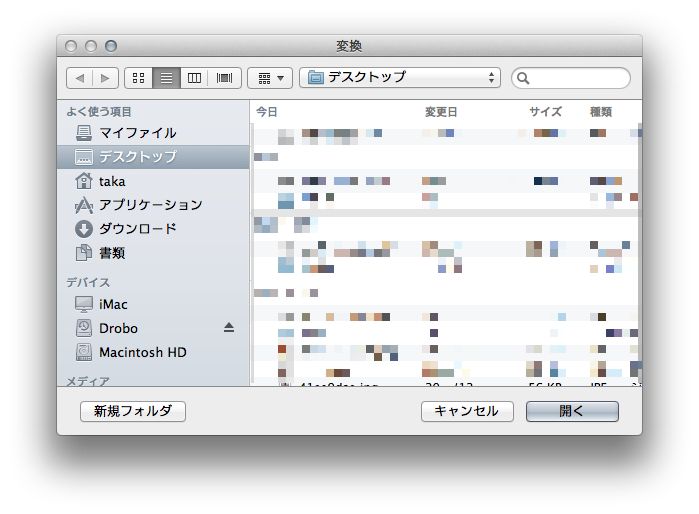Switch to Cover Flow view

pos(225,78)
